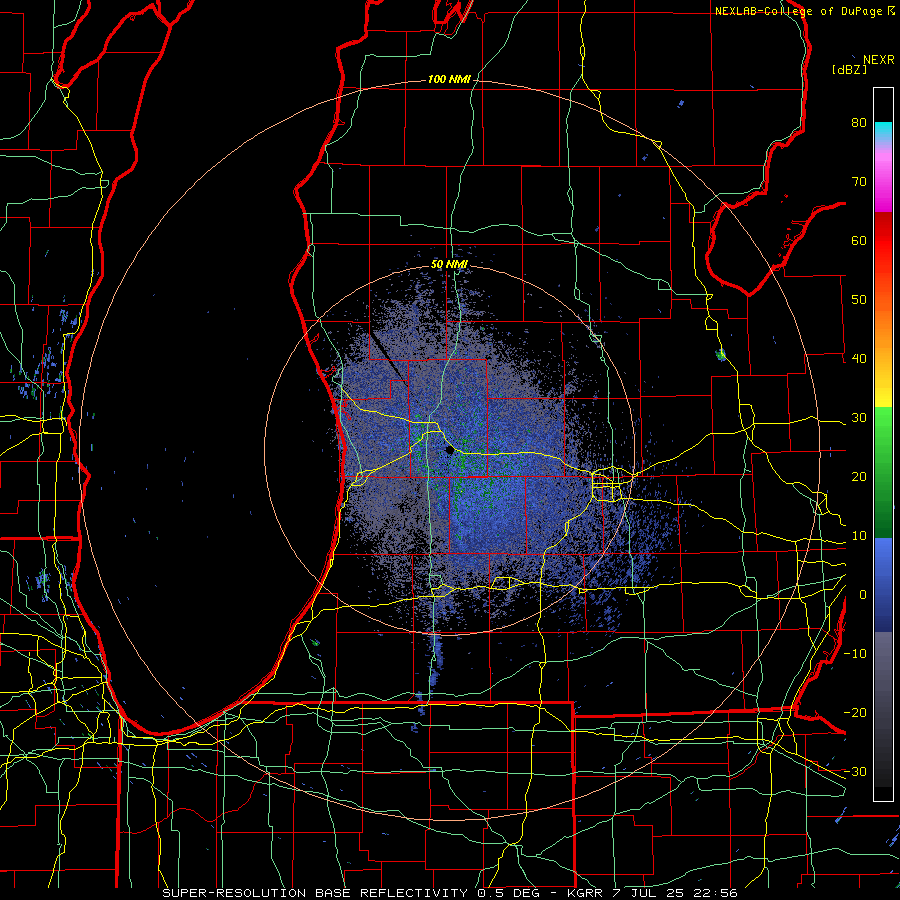Click the -20 dBZ scale value
Viewport: 900px width, 900px height.
855,712
